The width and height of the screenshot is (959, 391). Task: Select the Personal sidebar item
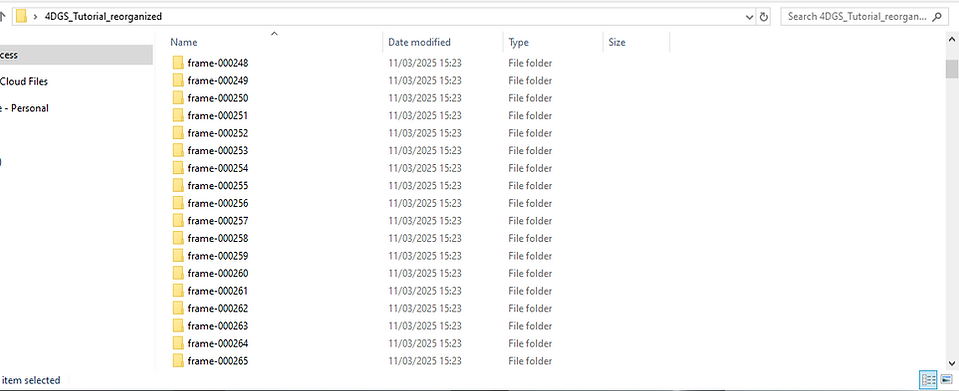coord(24,108)
